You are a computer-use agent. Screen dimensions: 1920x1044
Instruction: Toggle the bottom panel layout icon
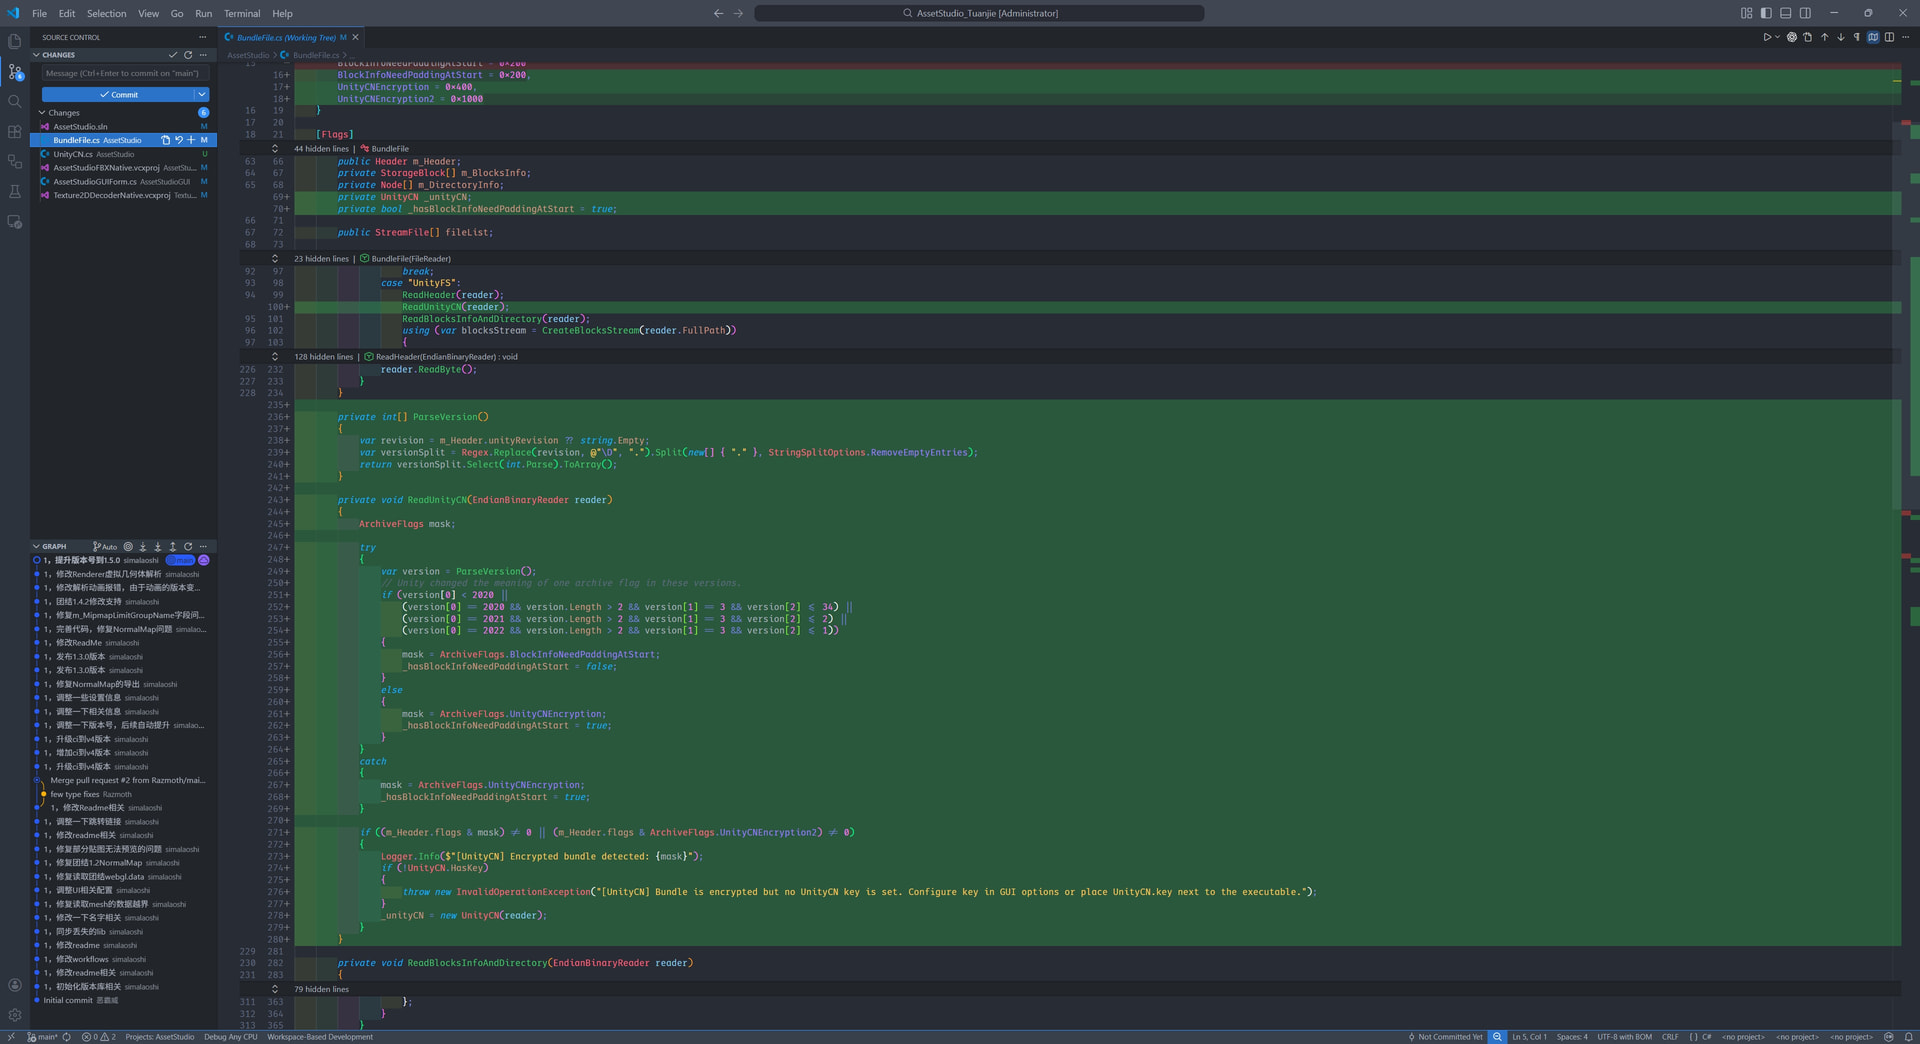click(x=1786, y=13)
